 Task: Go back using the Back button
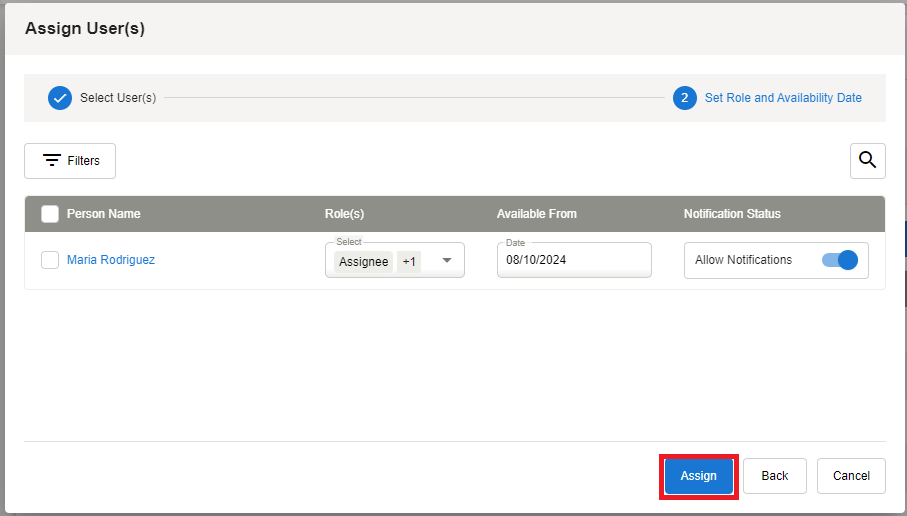pyautogui.click(x=774, y=476)
